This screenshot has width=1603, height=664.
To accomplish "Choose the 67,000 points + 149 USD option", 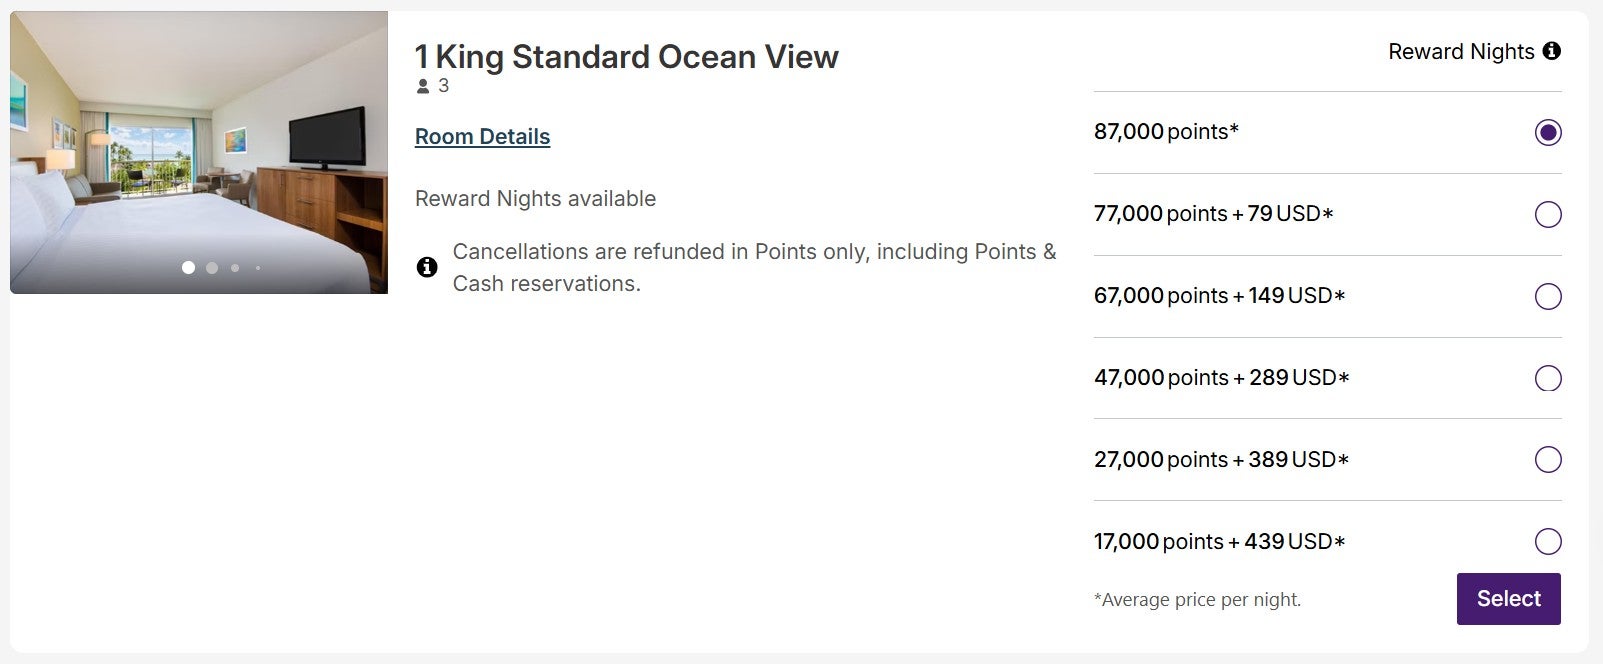I will [1548, 296].
